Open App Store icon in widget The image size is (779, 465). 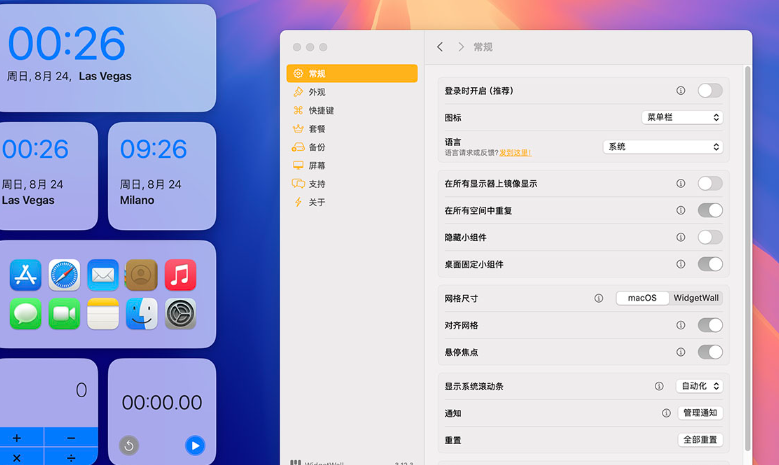click(25, 275)
